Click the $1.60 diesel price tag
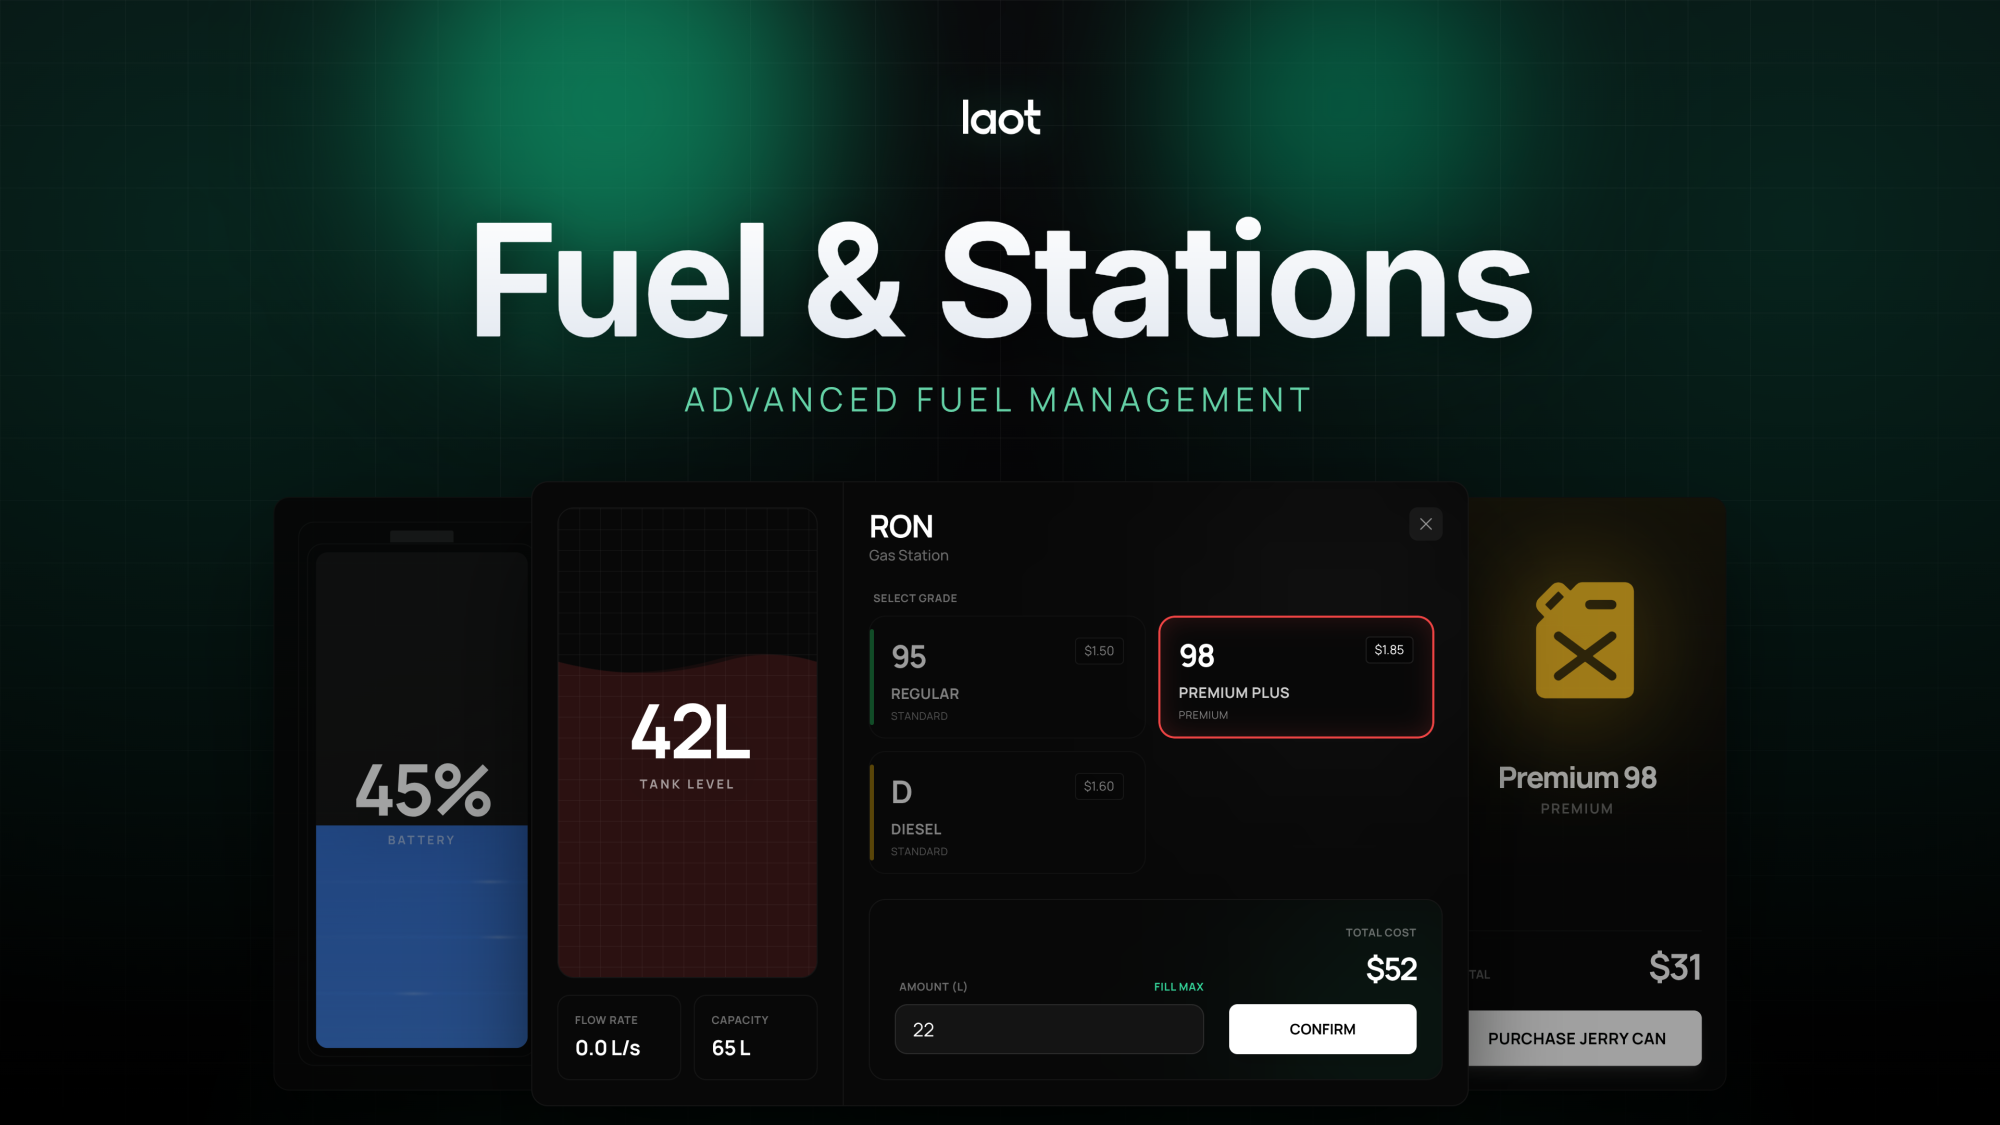The height and width of the screenshot is (1125, 2000). click(1098, 787)
